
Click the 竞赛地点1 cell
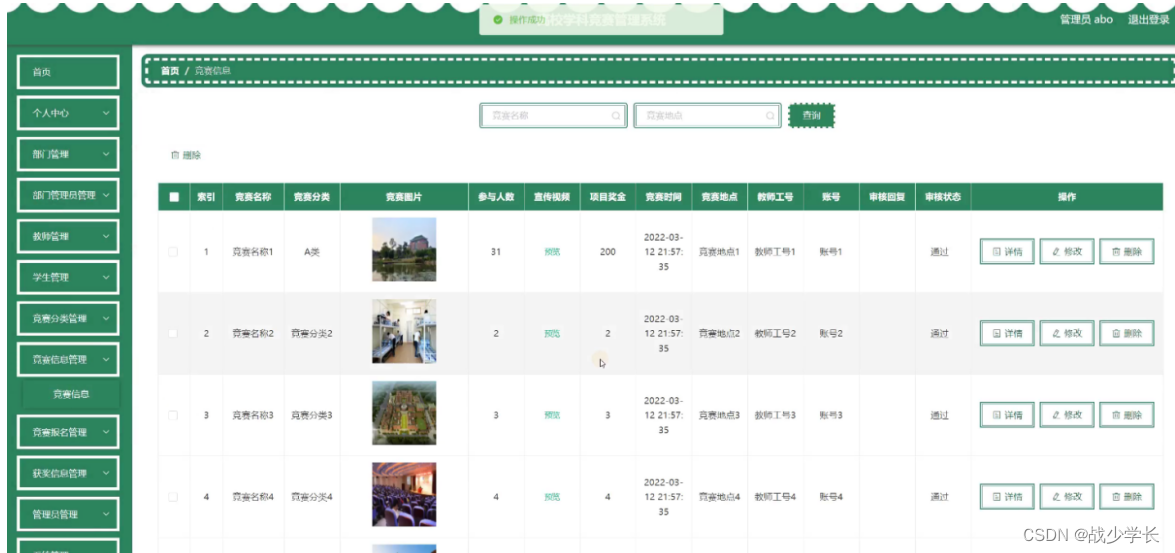719,252
